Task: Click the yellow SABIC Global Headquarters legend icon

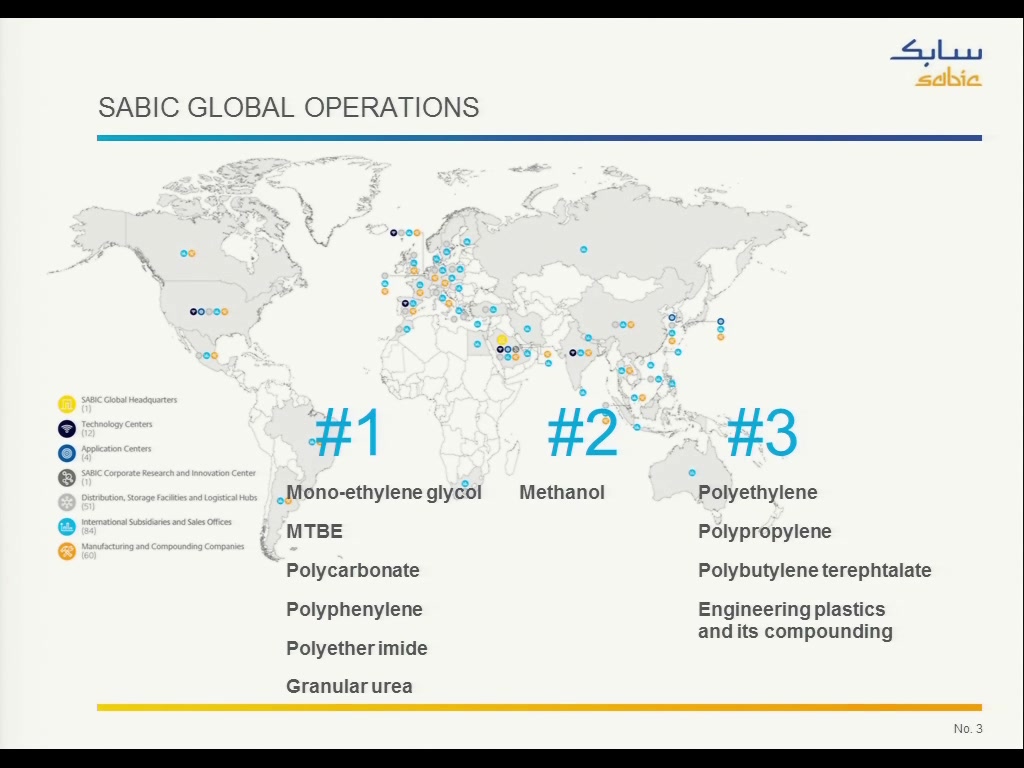Action: coord(67,404)
